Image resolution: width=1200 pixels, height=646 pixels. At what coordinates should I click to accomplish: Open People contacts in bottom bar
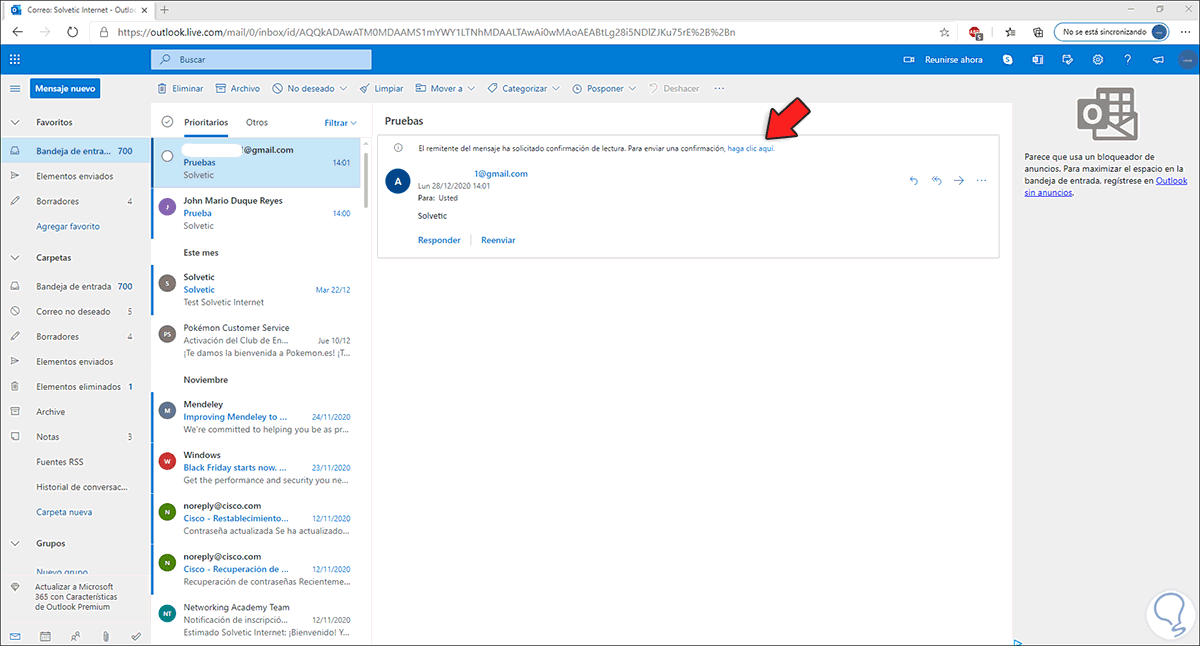75,636
